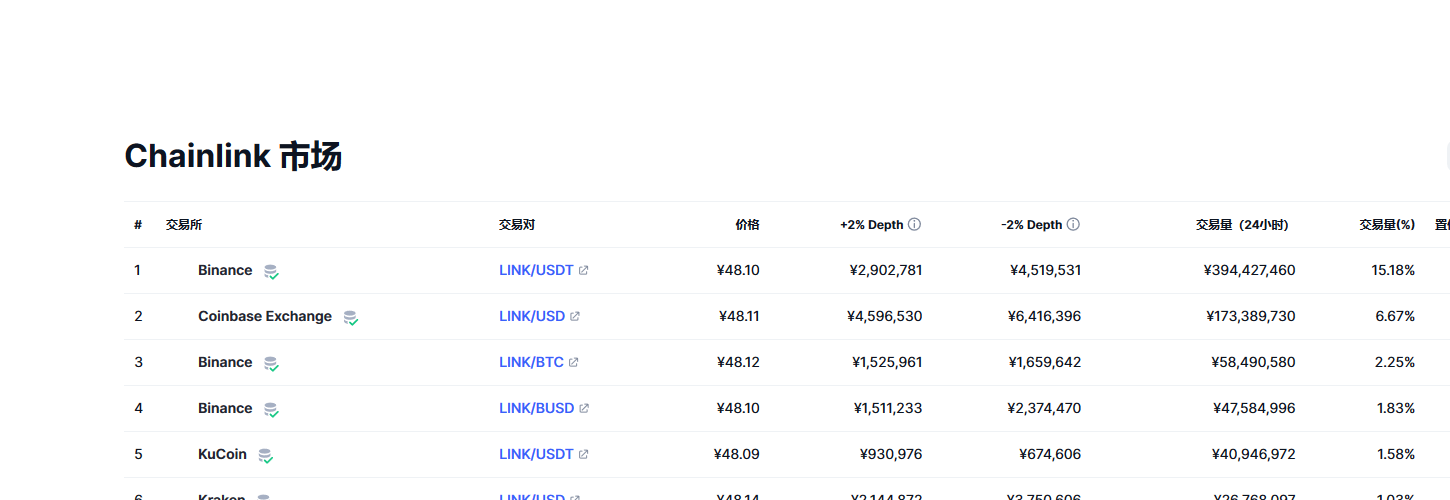The width and height of the screenshot is (1450, 500).
Task: Click the -2% Depth info icon
Action: coord(1073,225)
